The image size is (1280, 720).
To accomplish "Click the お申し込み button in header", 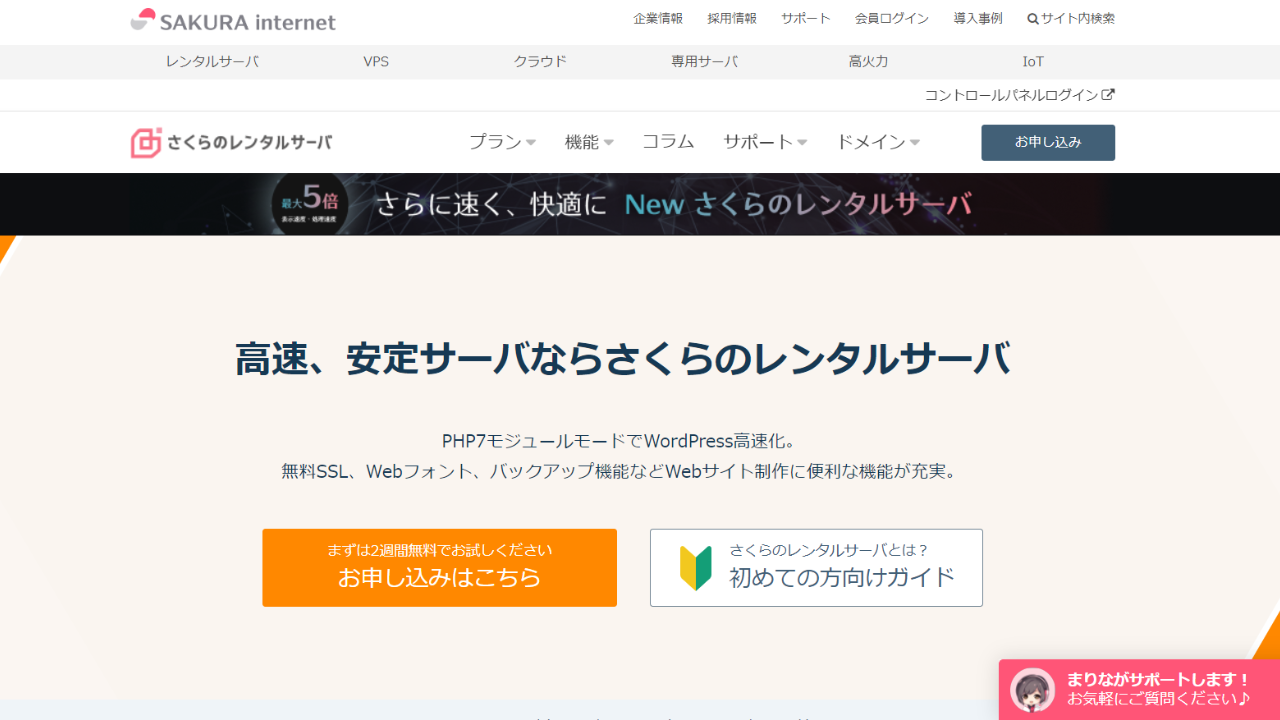I will (1048, 143).
